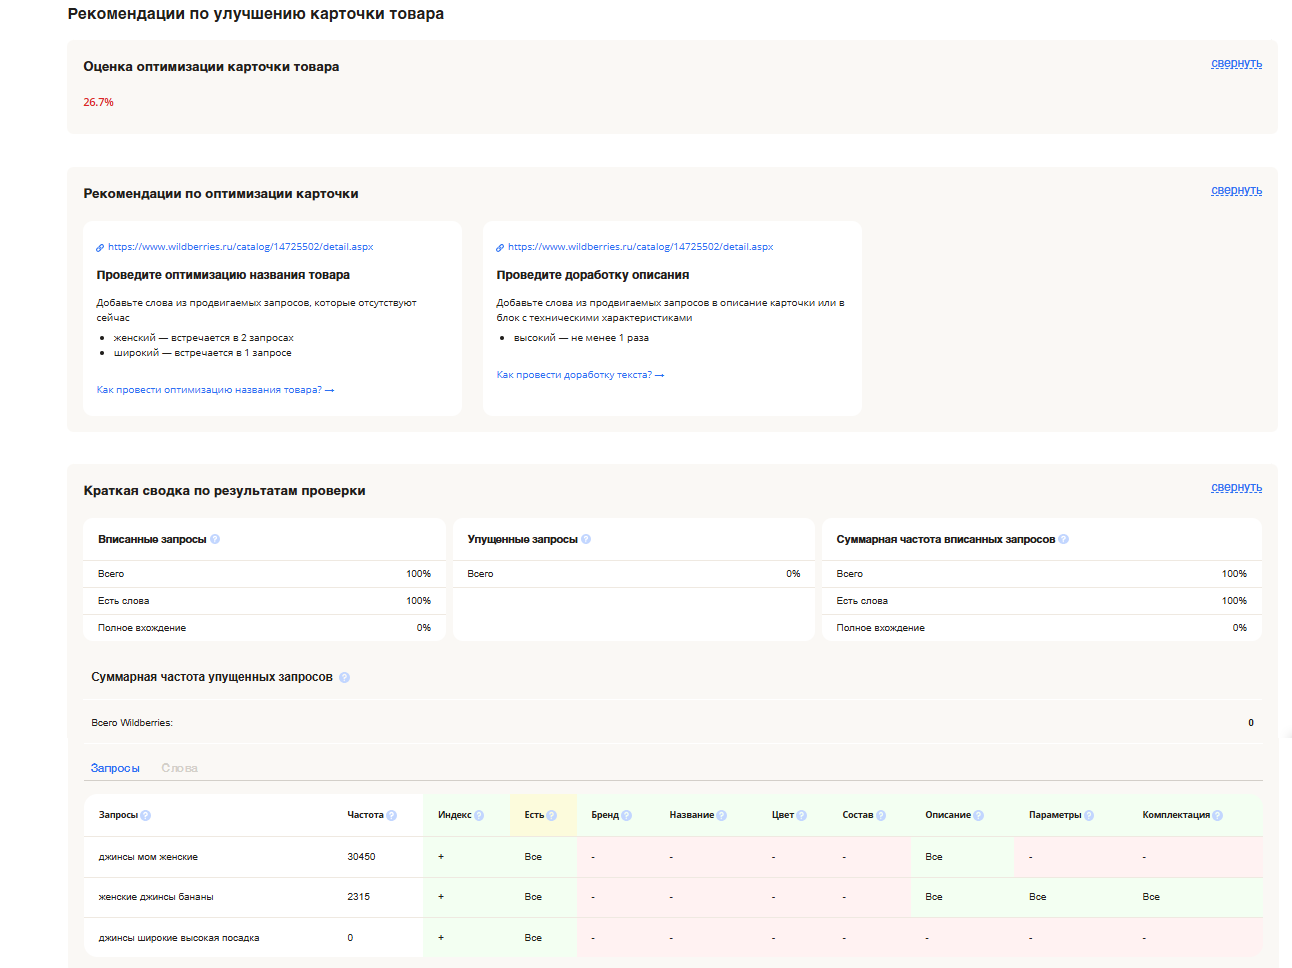This screenshot has width=1292, height=968.
Task: Click Все in Параметры column
Action: (1037, 897)
